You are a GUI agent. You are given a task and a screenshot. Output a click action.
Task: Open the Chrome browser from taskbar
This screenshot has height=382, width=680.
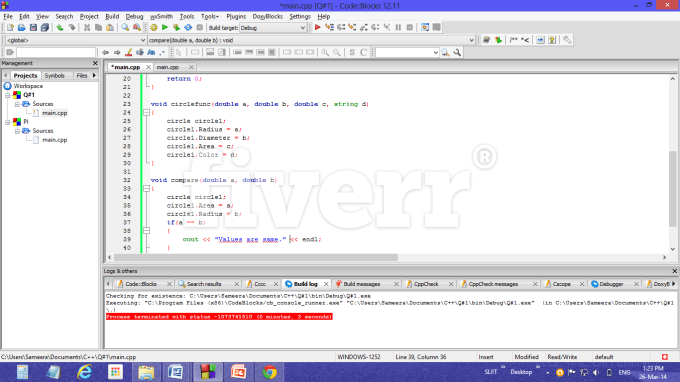269,372
